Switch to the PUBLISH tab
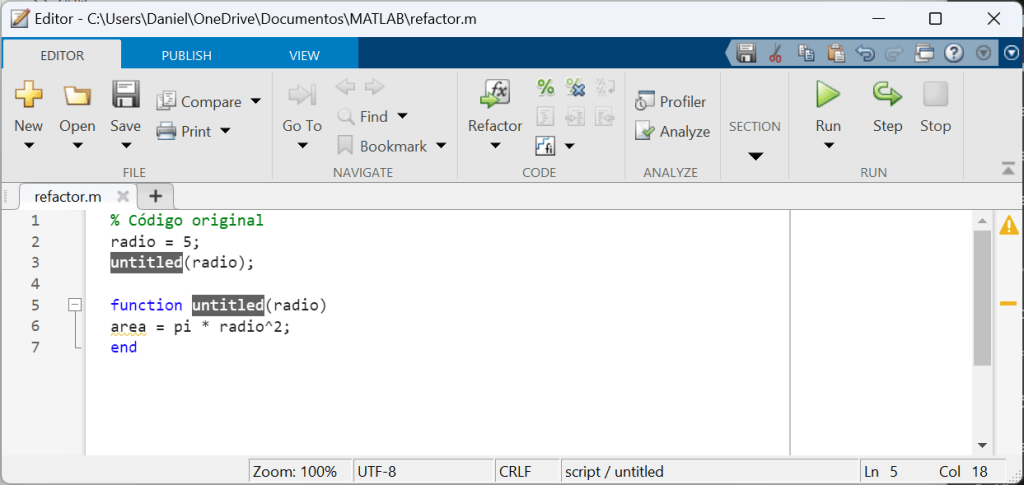This screenshot has height=485, width=1024. [x=186, y=55]
